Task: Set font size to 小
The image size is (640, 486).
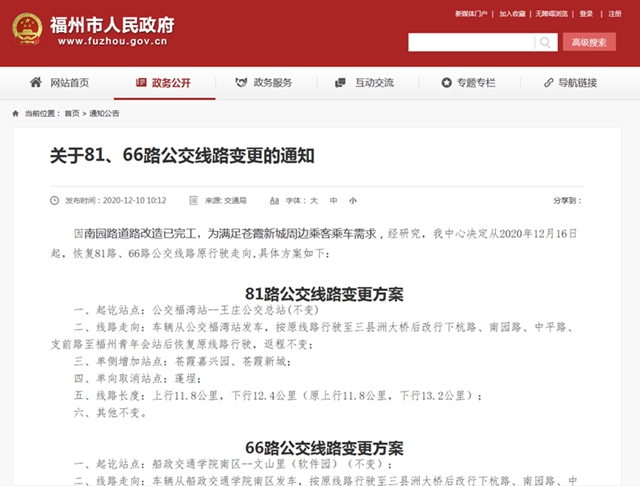Action: click(352, 200)
